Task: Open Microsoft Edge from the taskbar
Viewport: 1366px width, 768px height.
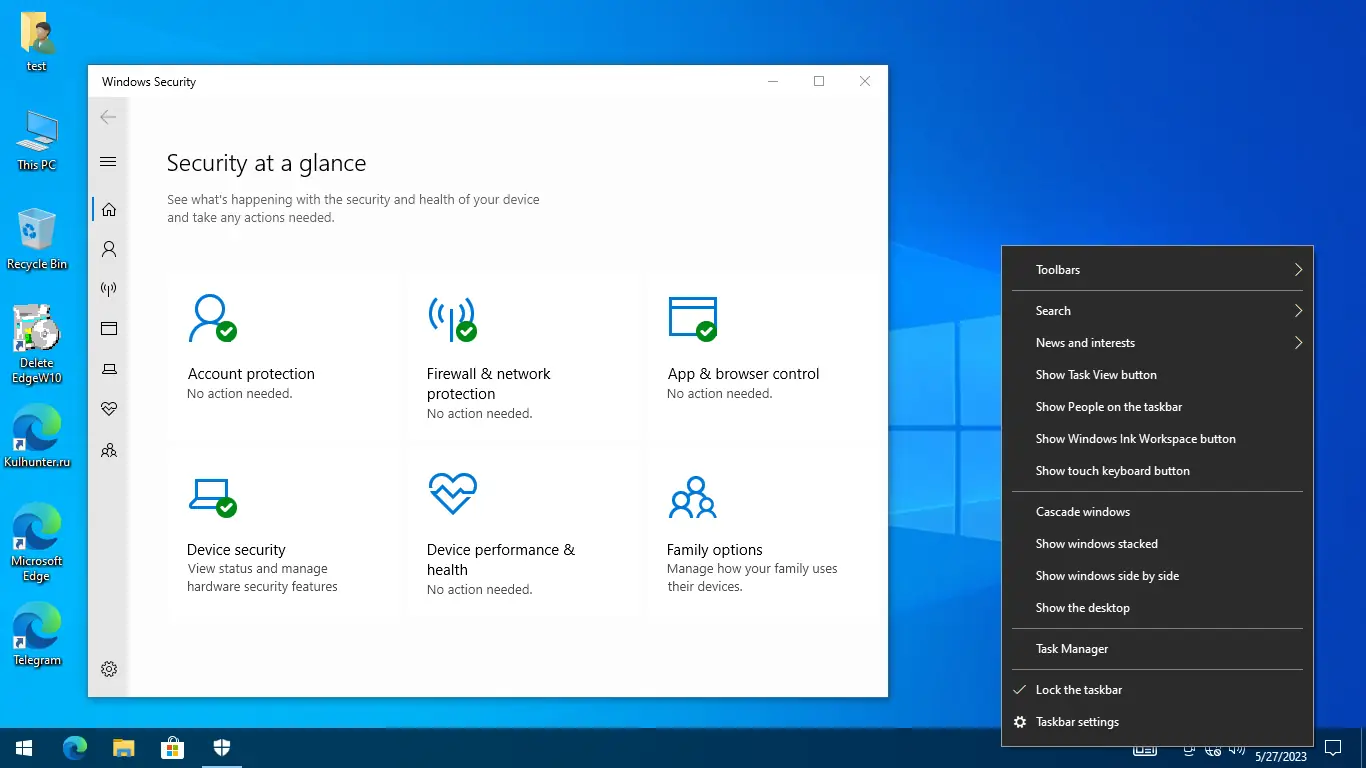Action: 75,747
